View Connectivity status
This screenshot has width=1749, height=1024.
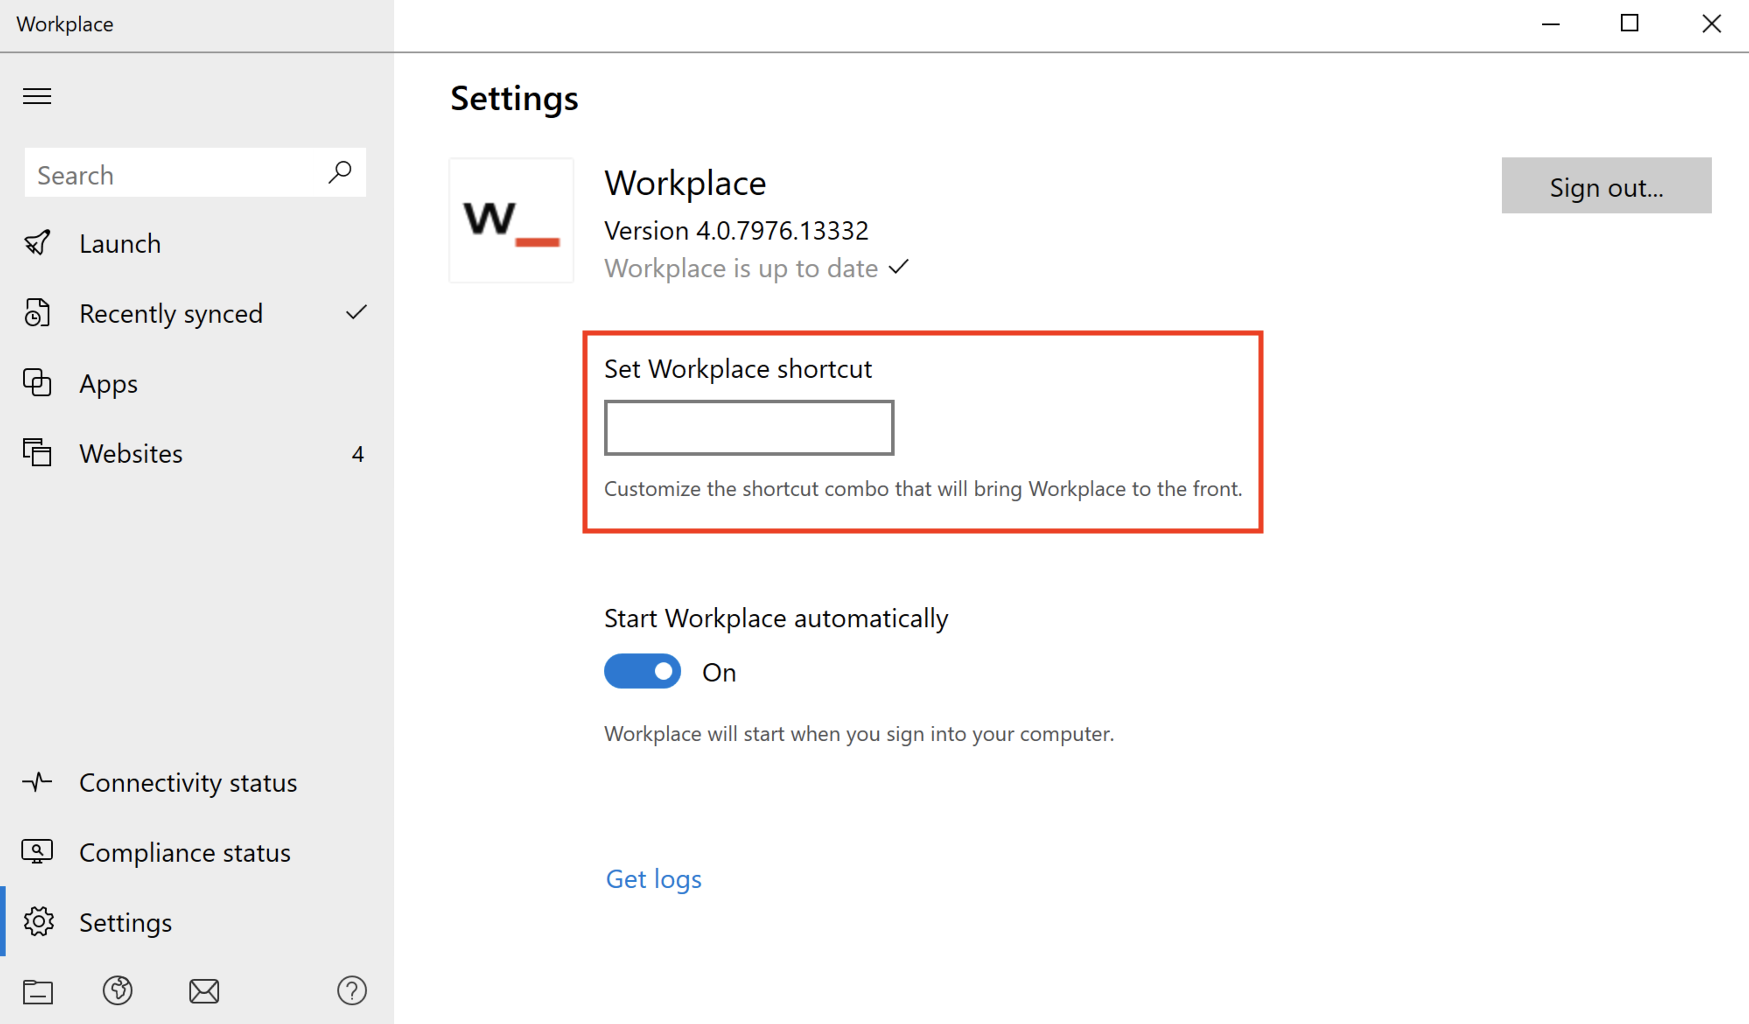(x=188, y=783)
